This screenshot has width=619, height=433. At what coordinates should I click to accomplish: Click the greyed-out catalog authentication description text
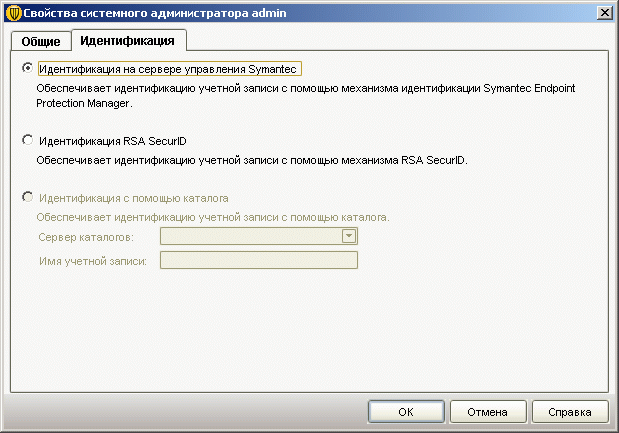pos(213,216)
